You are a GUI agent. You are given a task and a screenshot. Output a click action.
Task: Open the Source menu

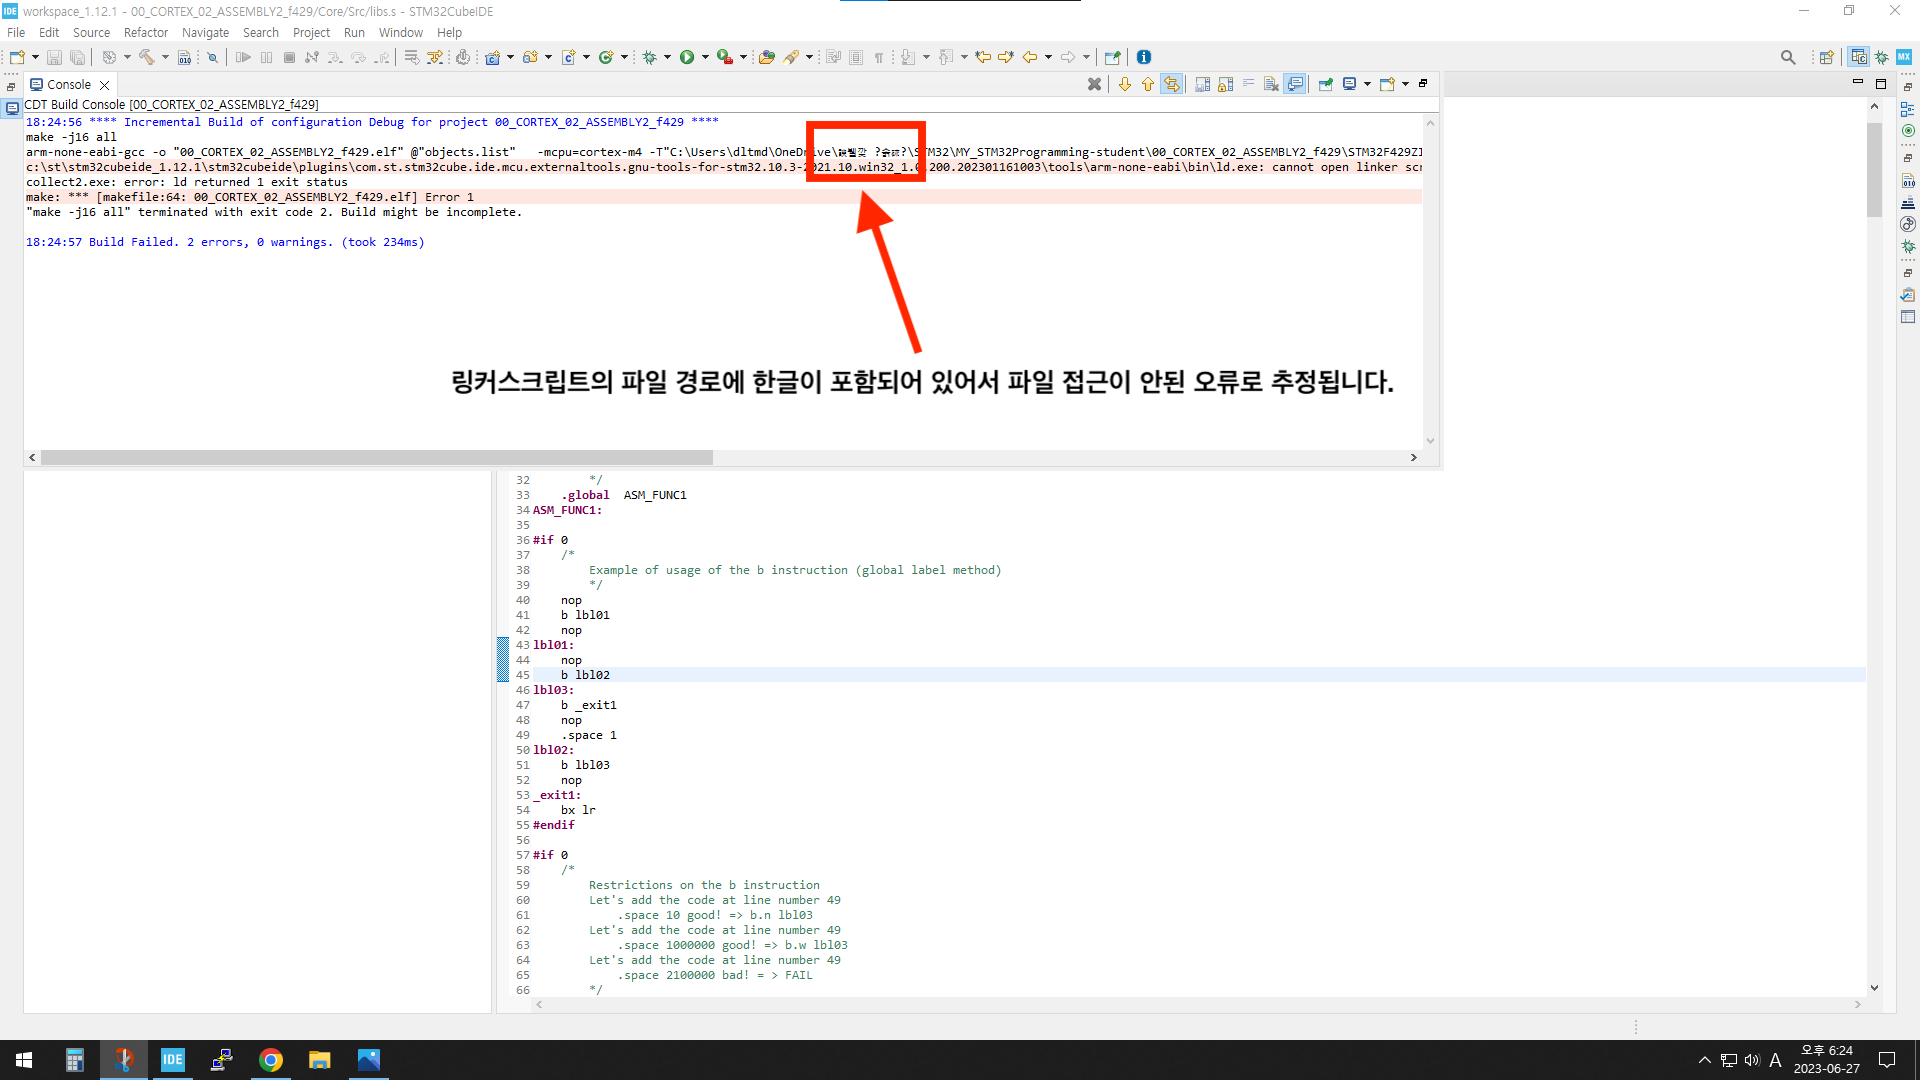(91, 32)
